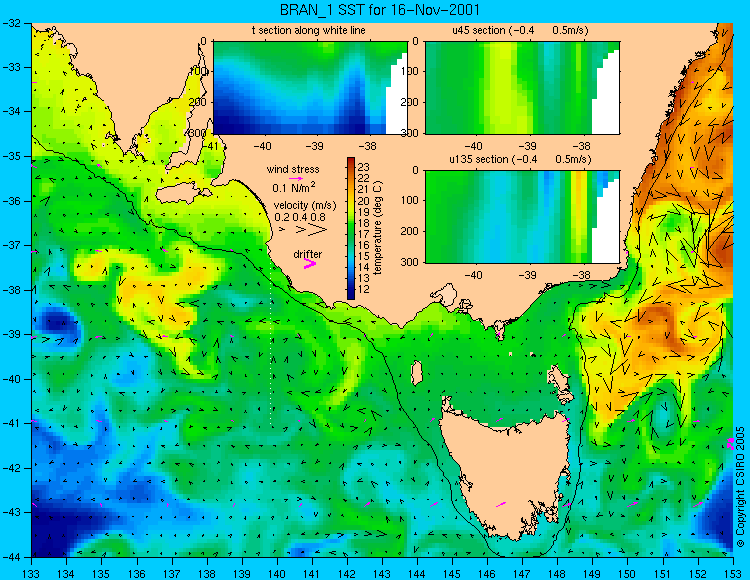This screenshot has height=580, width=750.
Task: Click the "drifter" legend label
Action: (308, 254)
